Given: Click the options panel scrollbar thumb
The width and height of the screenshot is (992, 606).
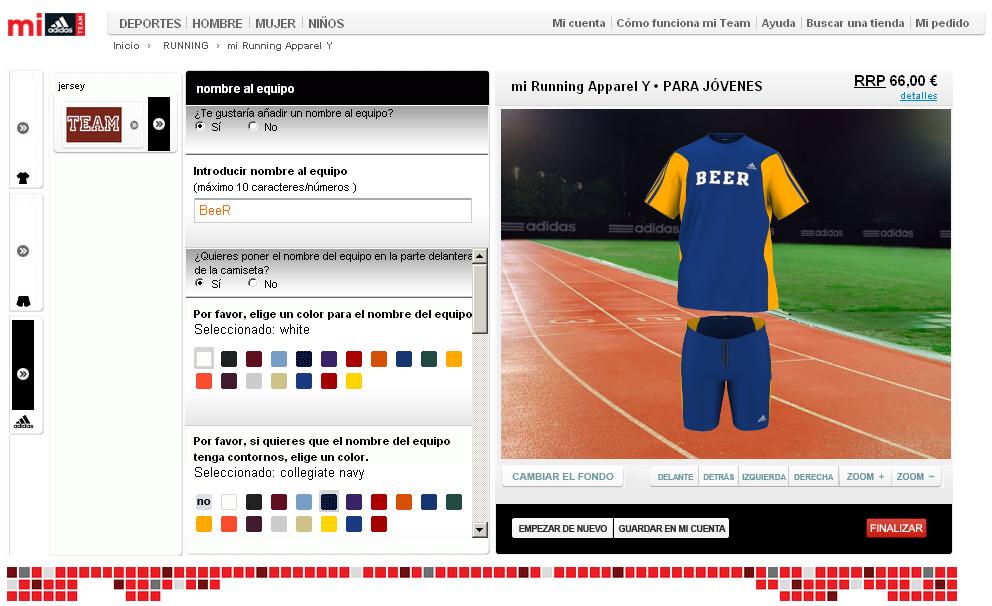Looking at the screenshot, I should click(x=480, y=299).
